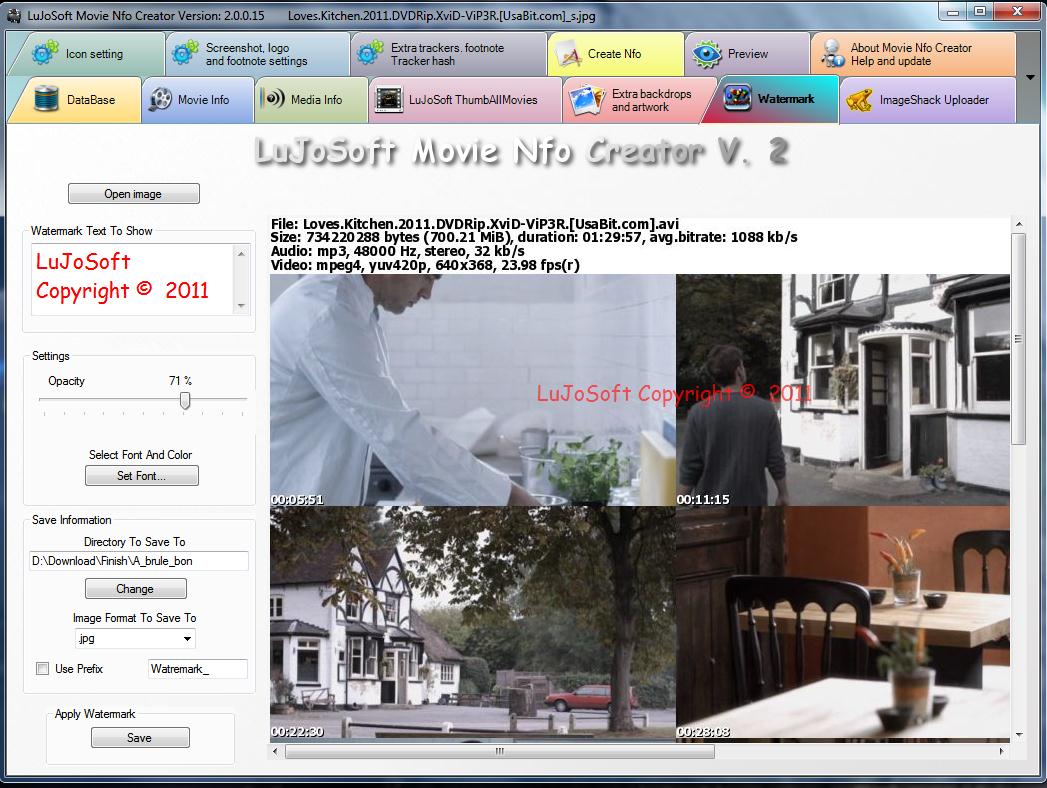The width and height of the screenshot is (1047, 788).
Task: Click the tab strip overflow arrow
Action: click(x=1030, y=77)
